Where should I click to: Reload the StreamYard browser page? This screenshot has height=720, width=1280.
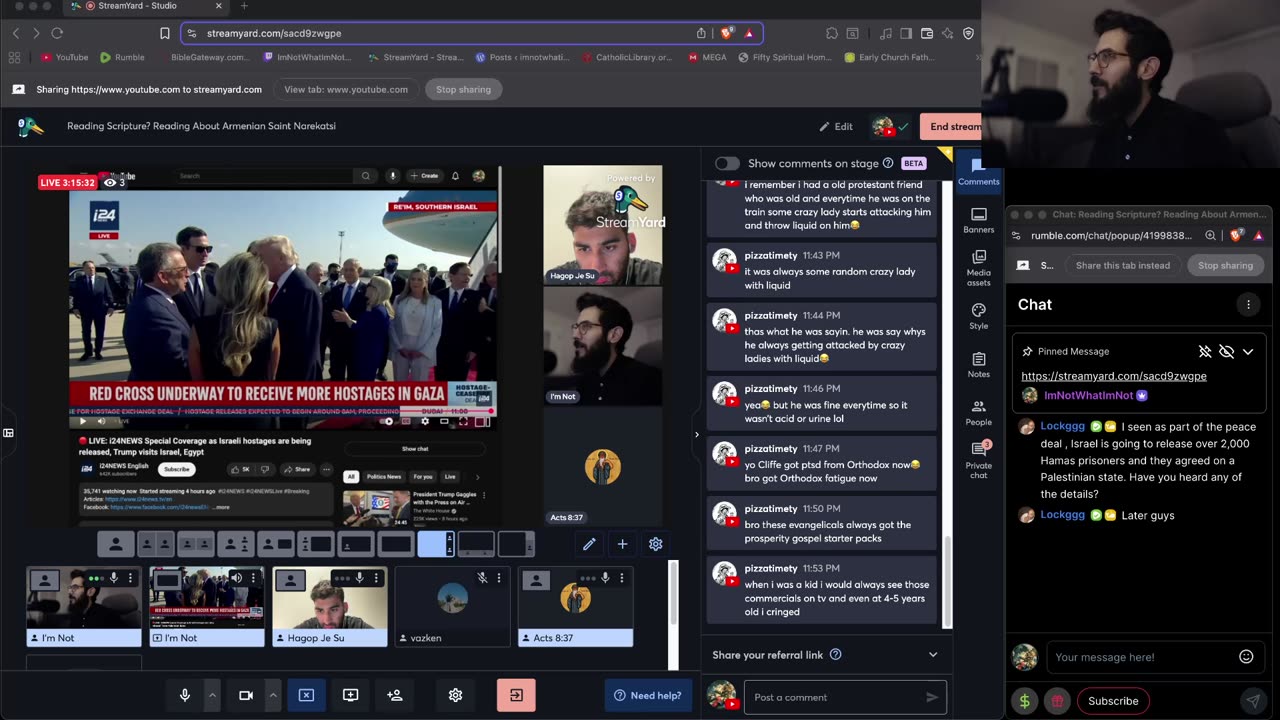pyautogui.click(x=57, y=33)
